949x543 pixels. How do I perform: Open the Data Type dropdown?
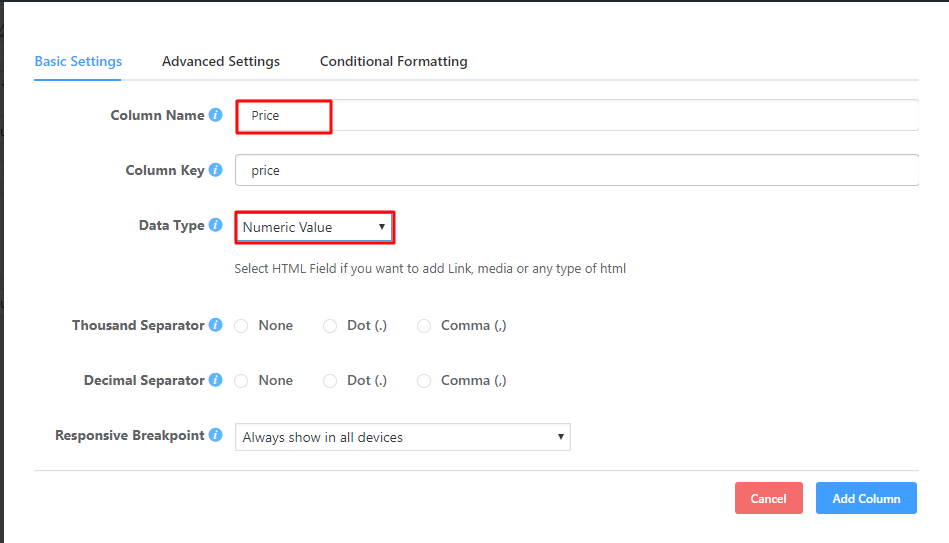pyautogui.click(x=314, y=227)
